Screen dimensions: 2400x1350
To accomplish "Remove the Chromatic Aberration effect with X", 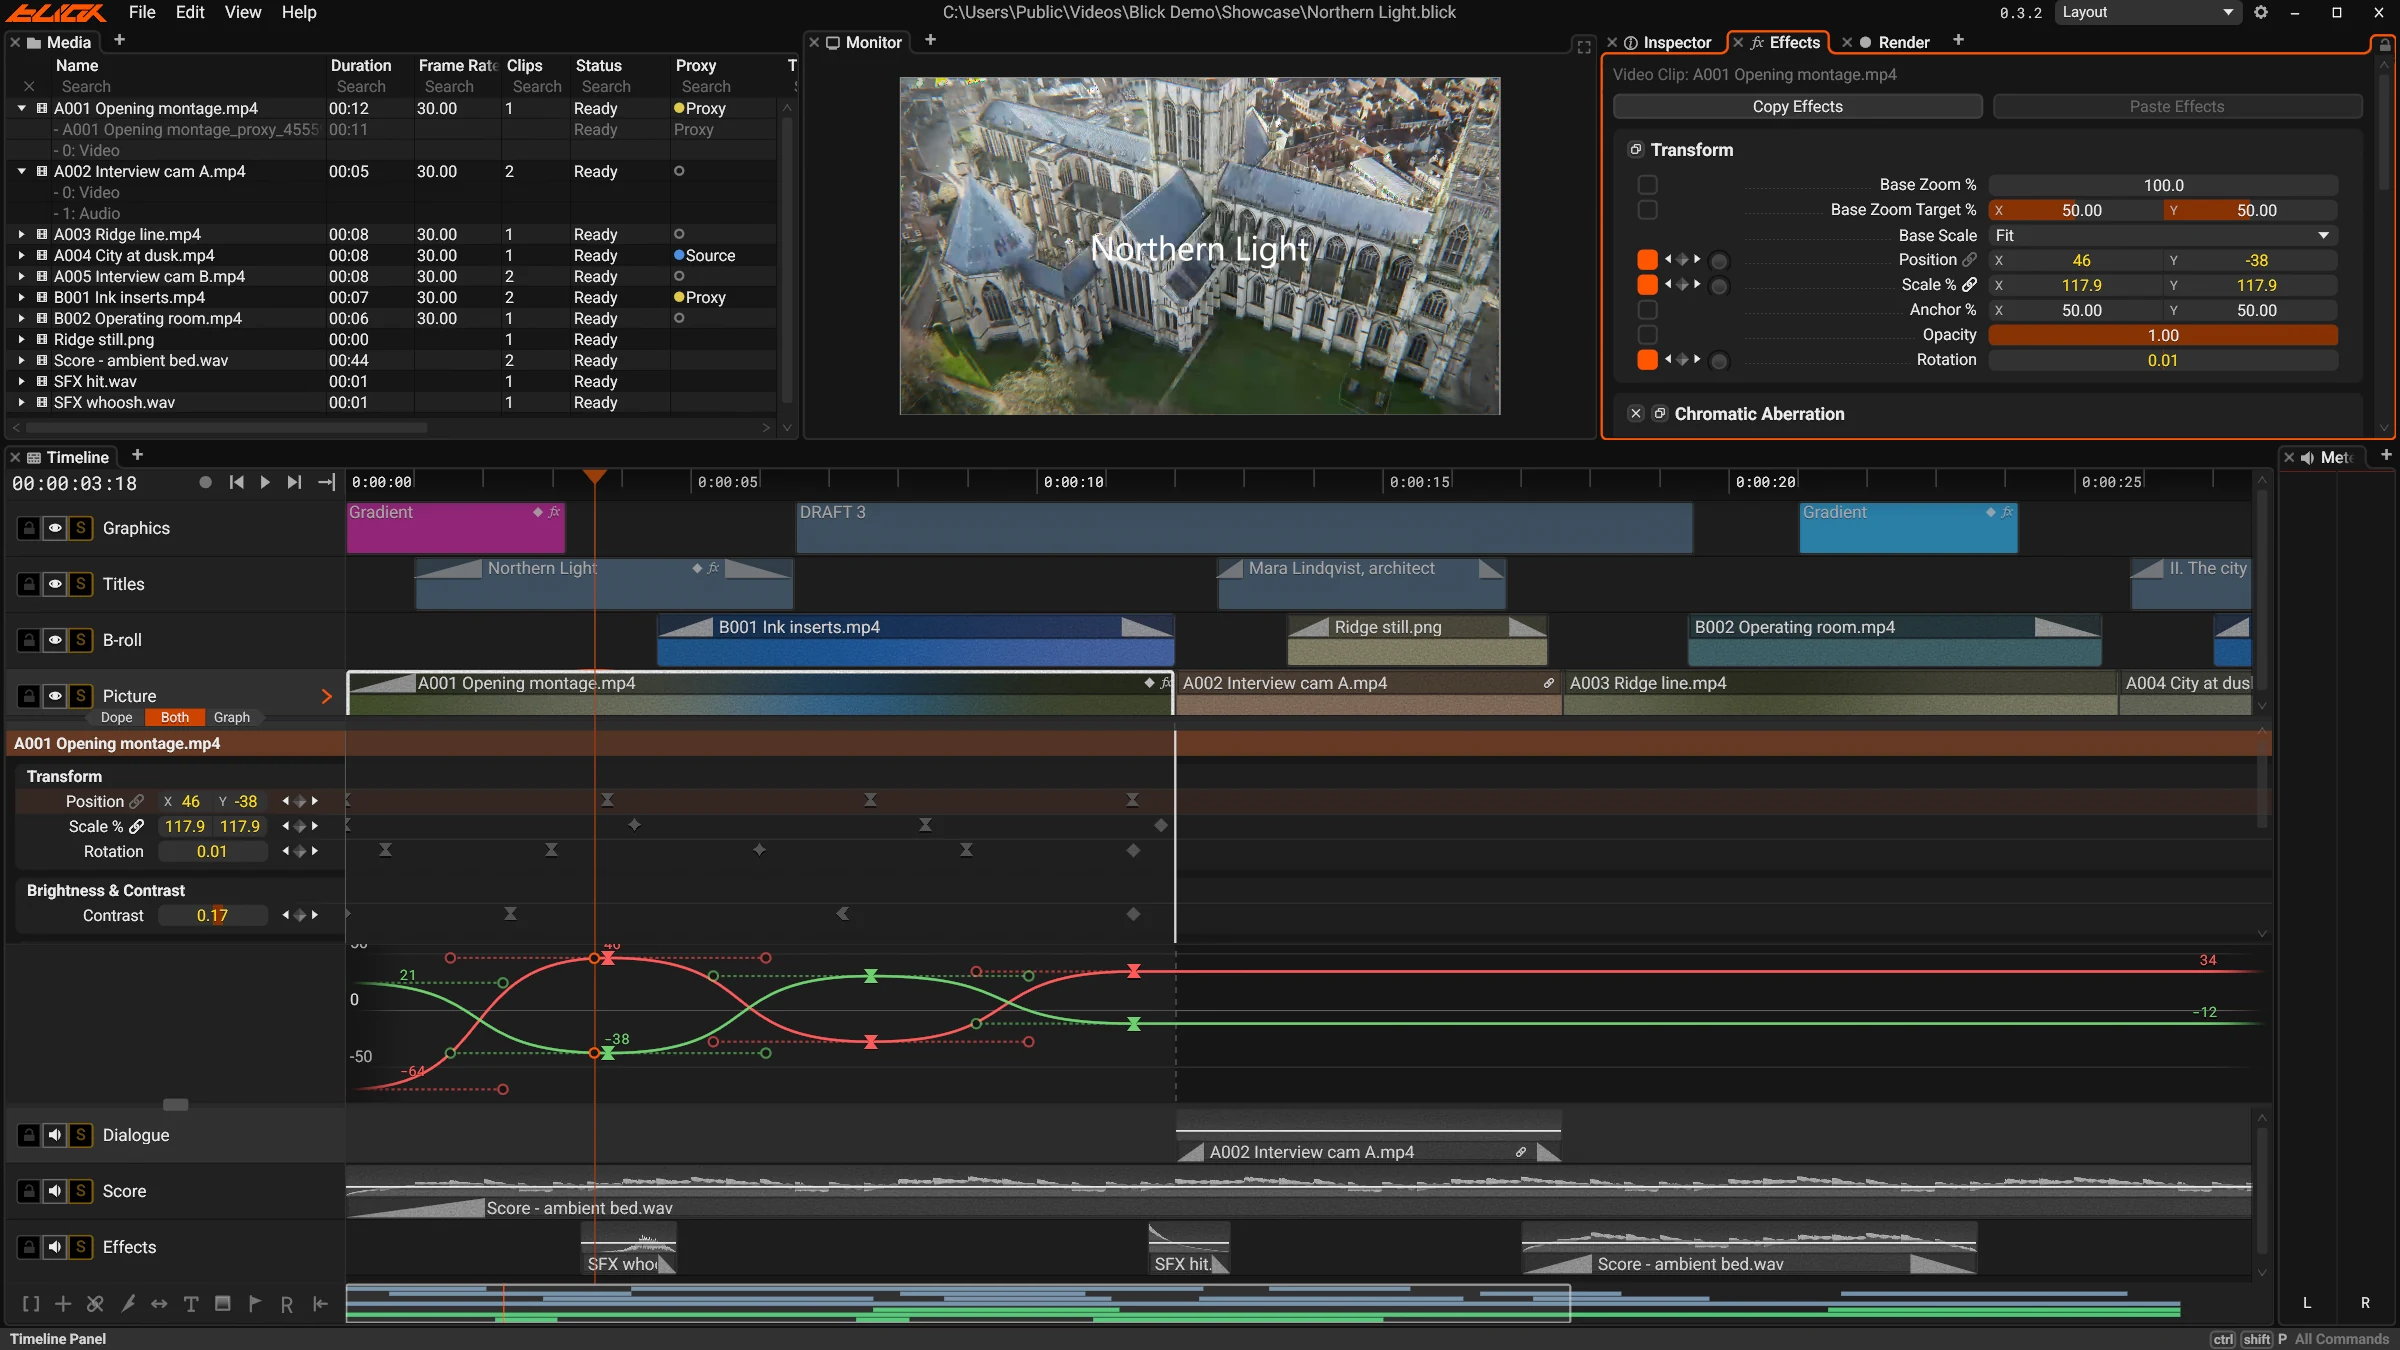I will [1636, 414].
